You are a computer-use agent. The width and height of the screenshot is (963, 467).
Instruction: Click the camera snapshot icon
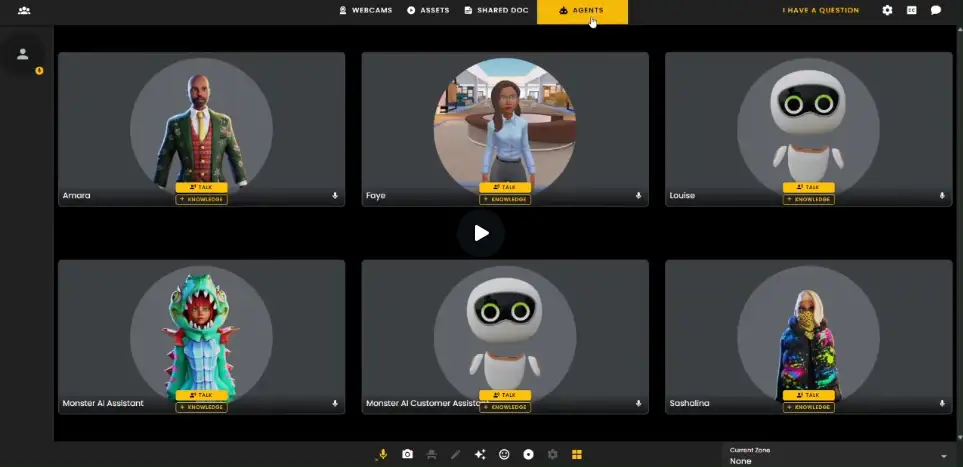point(407,454)
